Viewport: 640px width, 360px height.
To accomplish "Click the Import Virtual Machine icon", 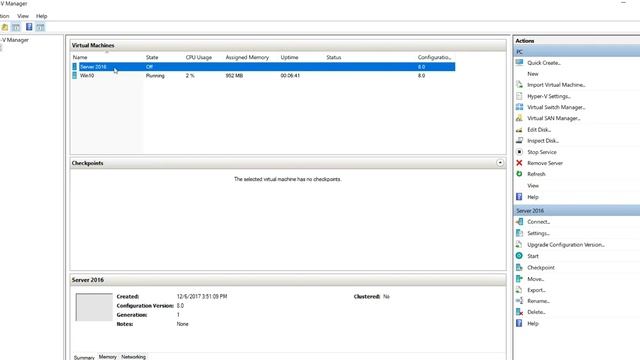I will pyautogui.click(x=519, y=84).
